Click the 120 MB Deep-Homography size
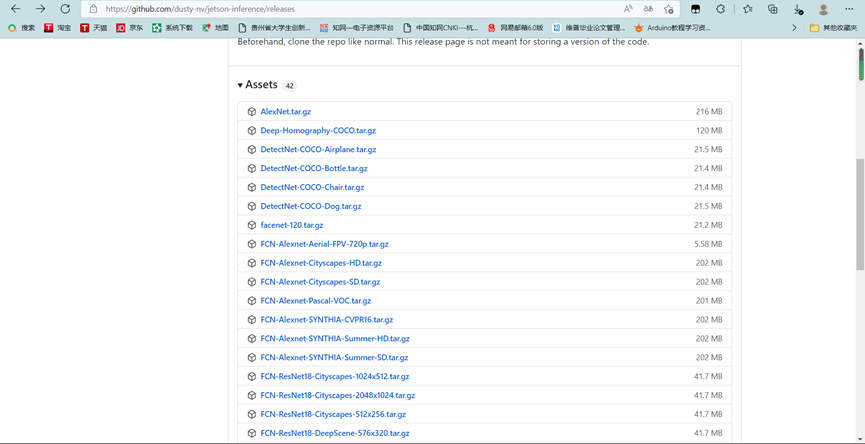The image size is (865, 444). point(709,131)
